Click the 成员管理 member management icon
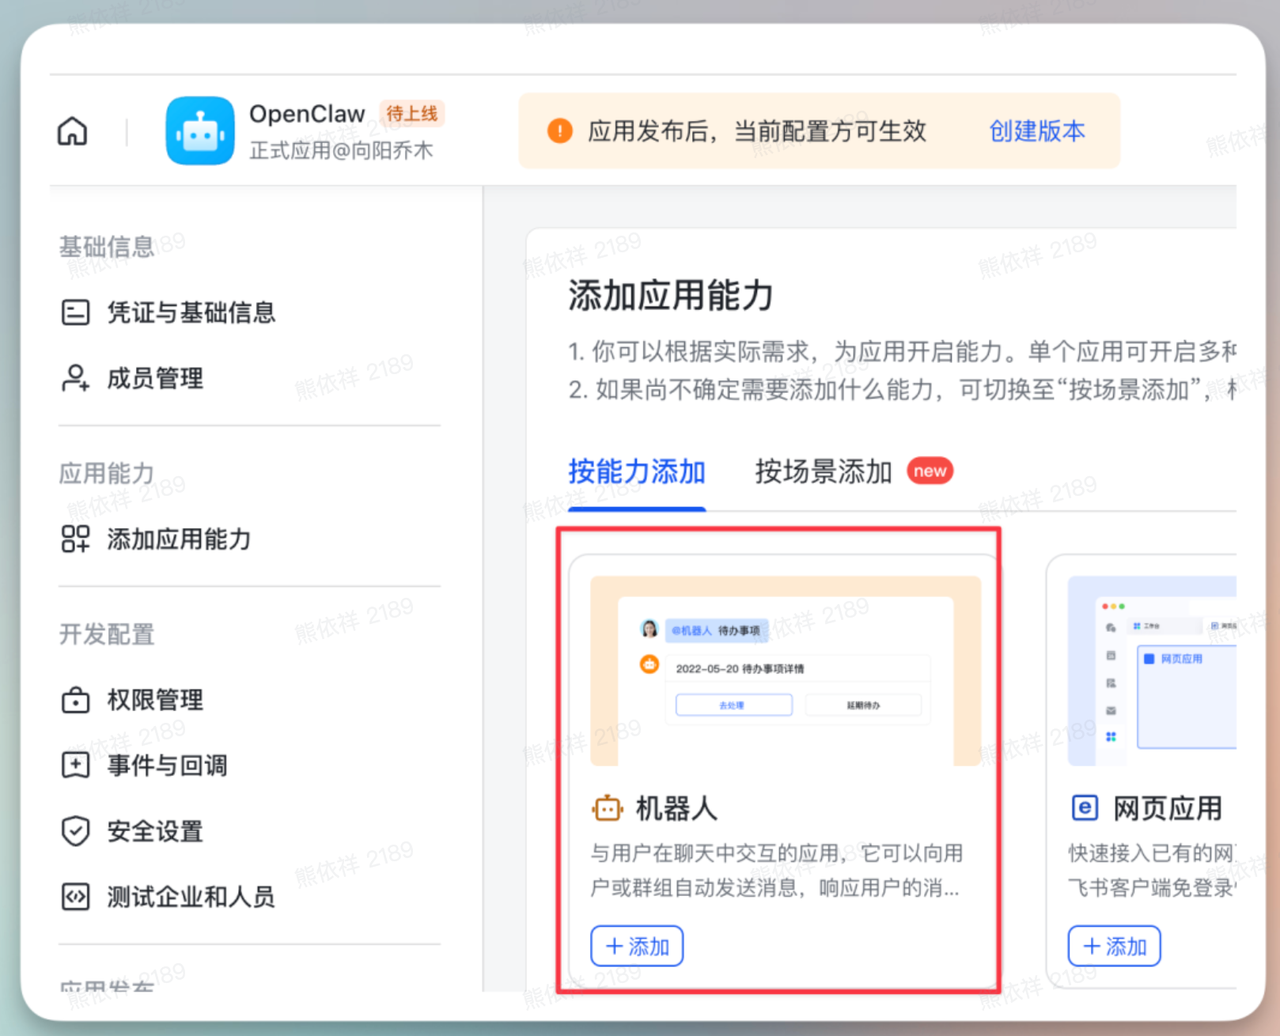This screenshot has width=1280, height=1036. 75,378
